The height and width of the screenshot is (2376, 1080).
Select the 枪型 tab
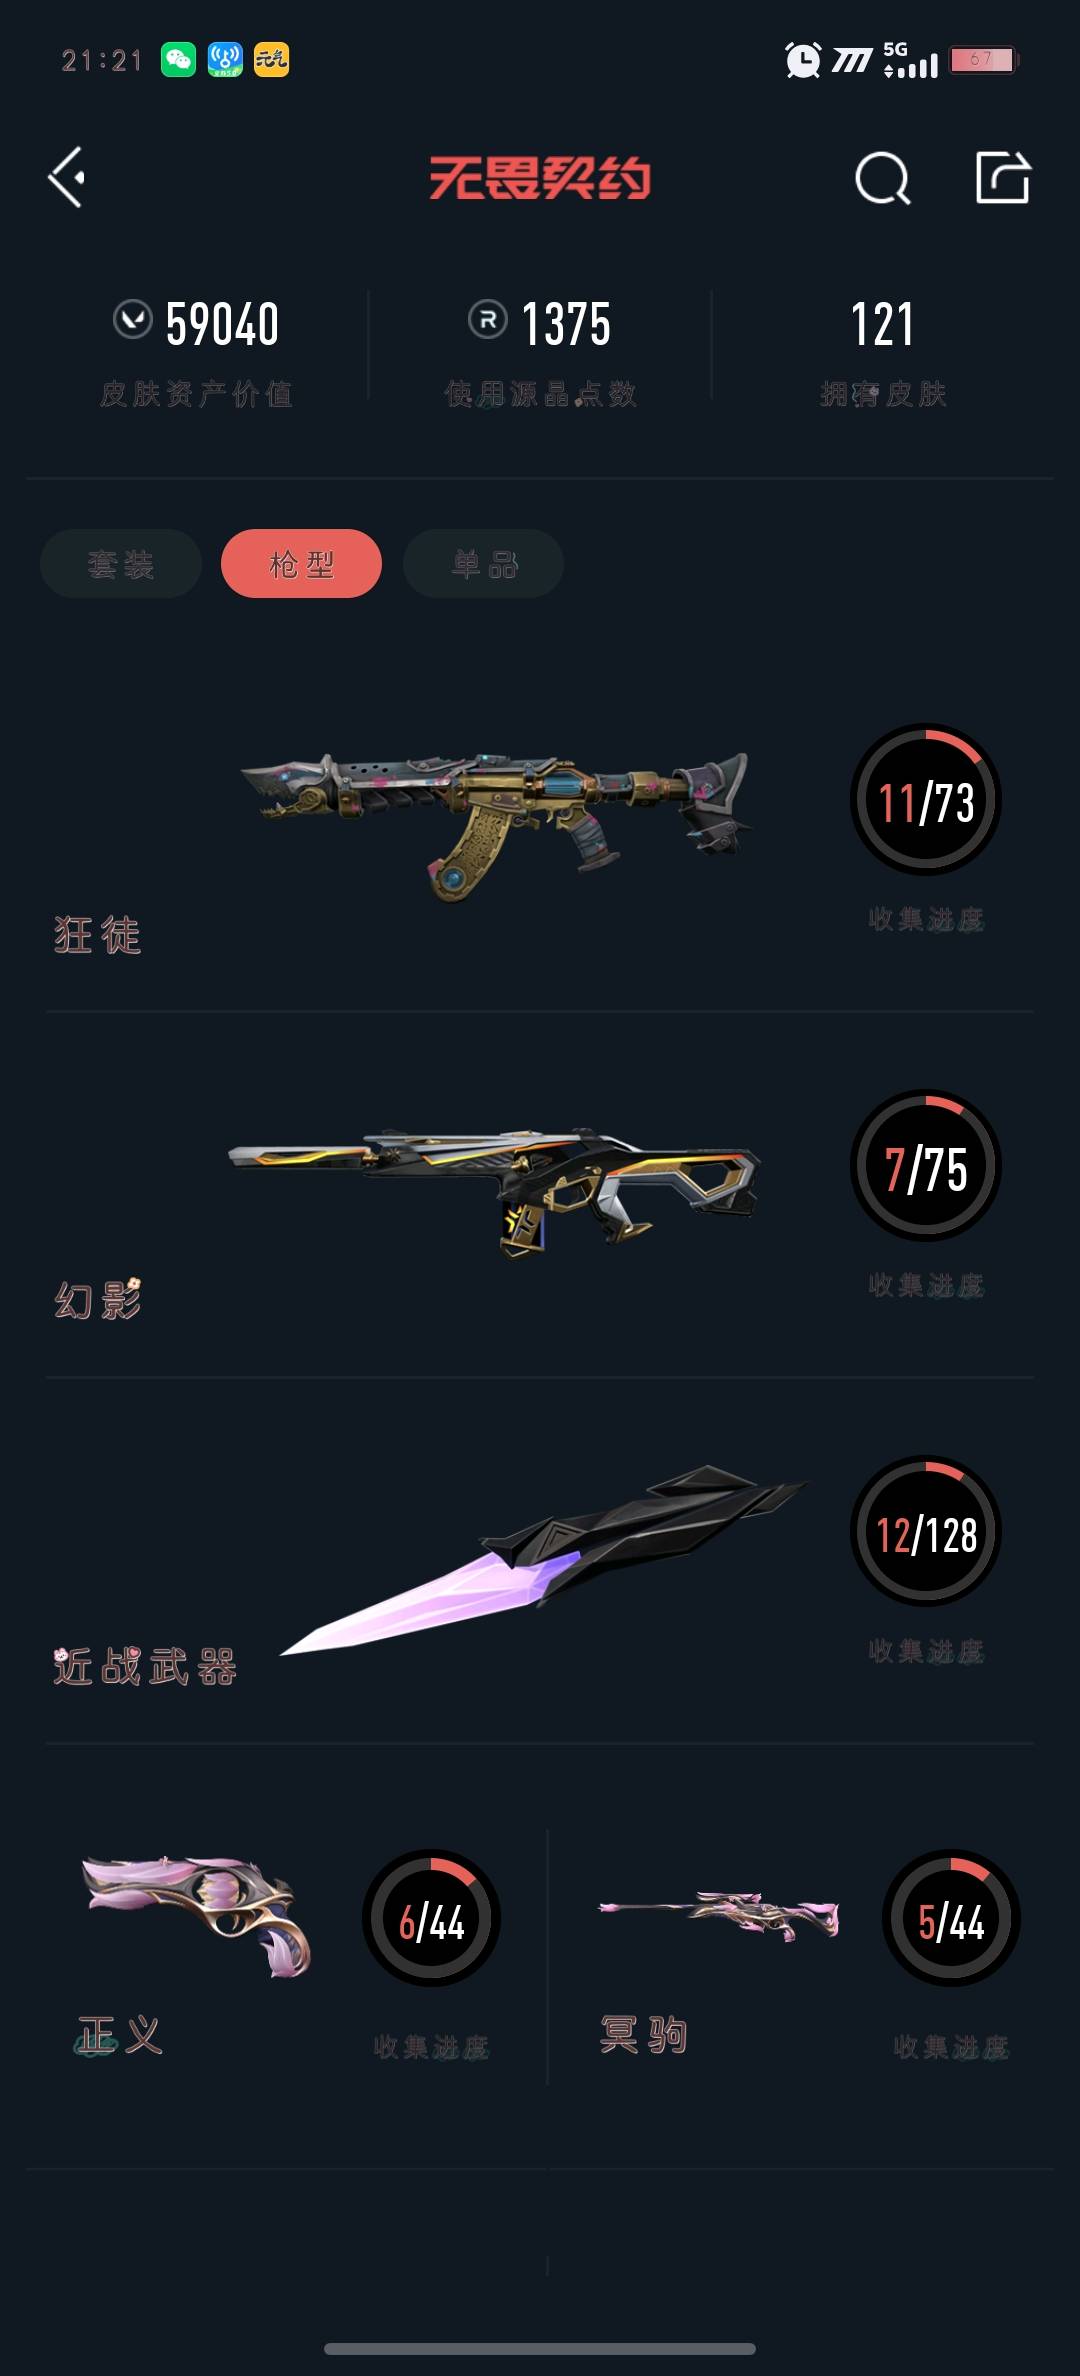pyautogui.click(x=301, y=564)
